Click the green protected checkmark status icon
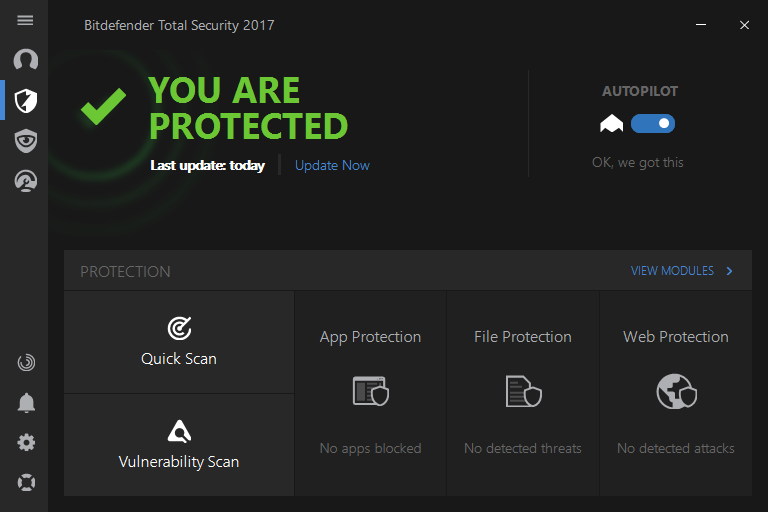 103,107
